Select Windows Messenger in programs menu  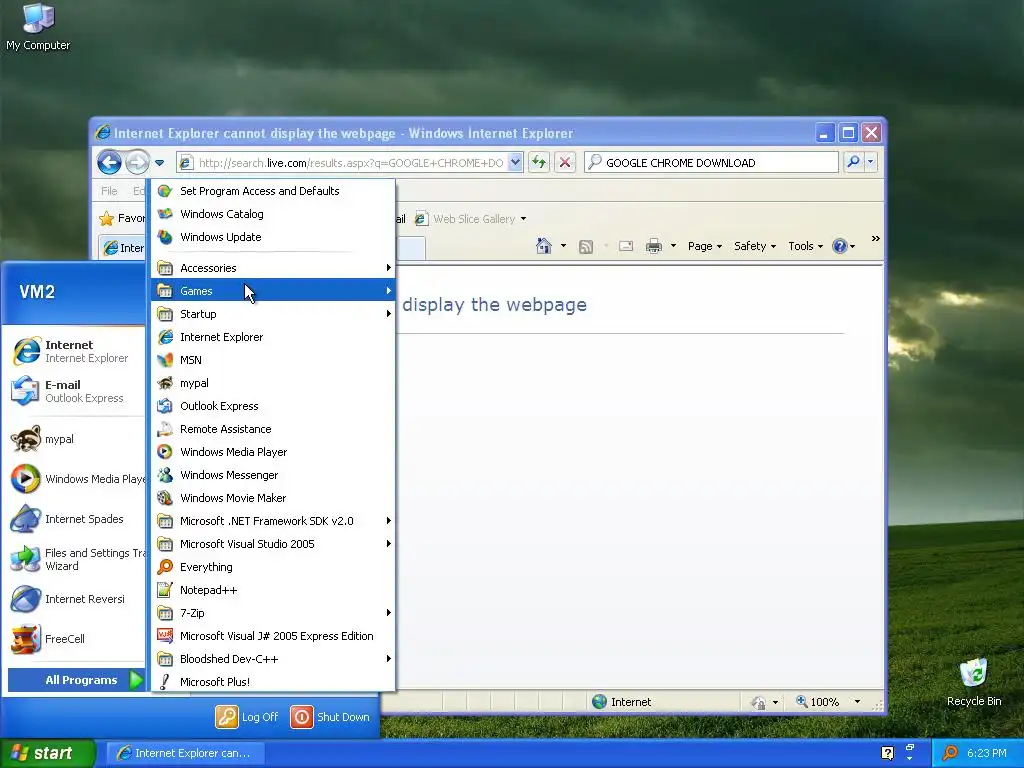(273, 475)
